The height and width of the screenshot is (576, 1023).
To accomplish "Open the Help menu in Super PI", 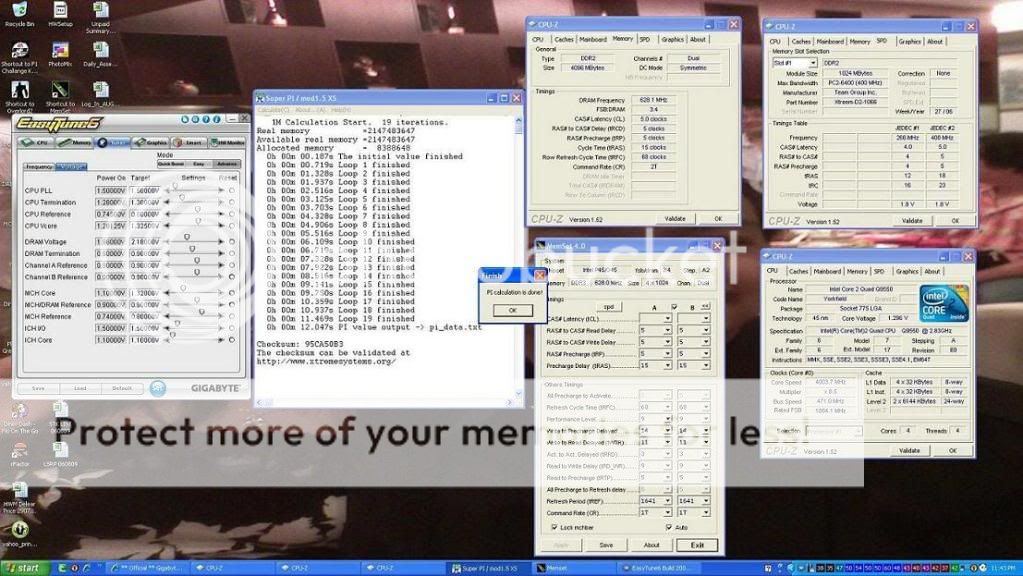I will click(x=341, y=110).
